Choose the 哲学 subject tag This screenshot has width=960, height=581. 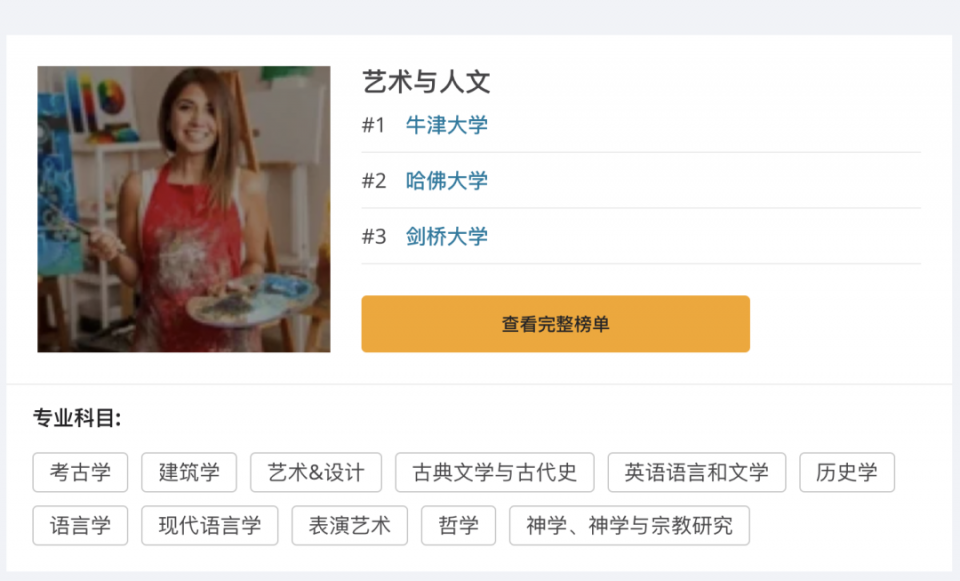tap(459, 525)
